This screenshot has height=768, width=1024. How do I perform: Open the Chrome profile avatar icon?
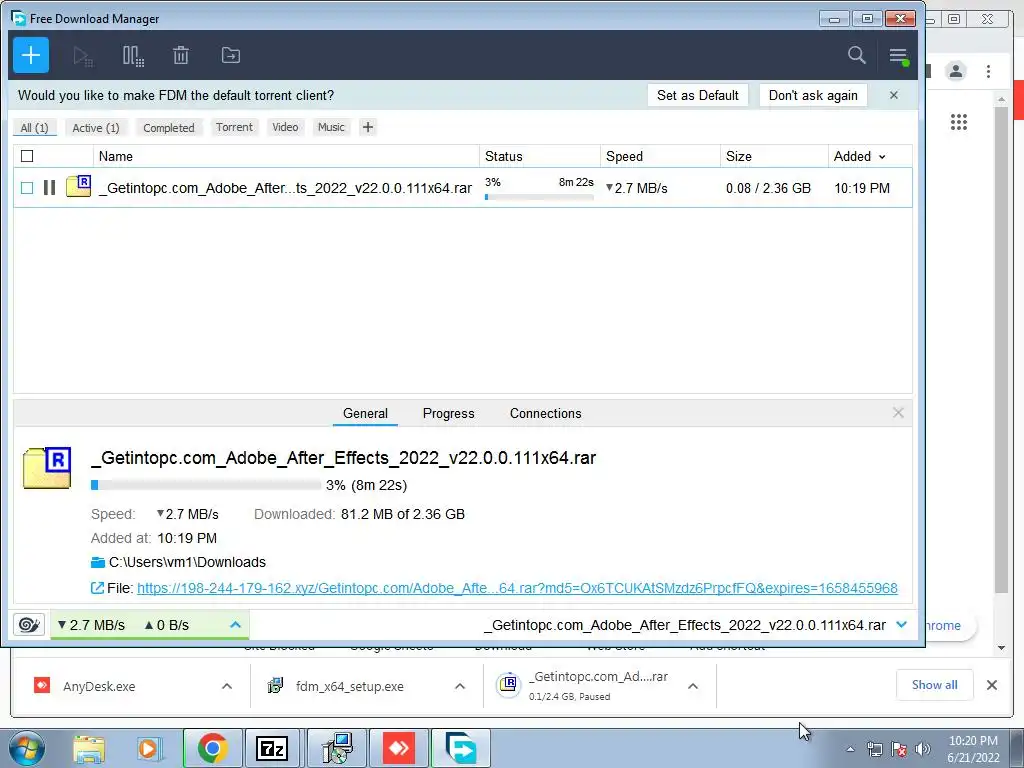(955, 71)
